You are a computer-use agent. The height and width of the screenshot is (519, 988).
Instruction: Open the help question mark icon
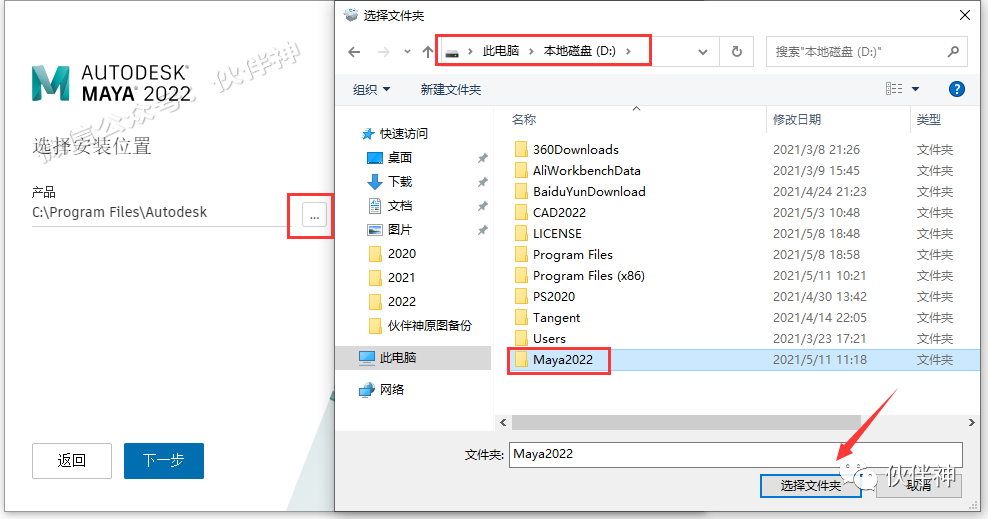point(956,89)
